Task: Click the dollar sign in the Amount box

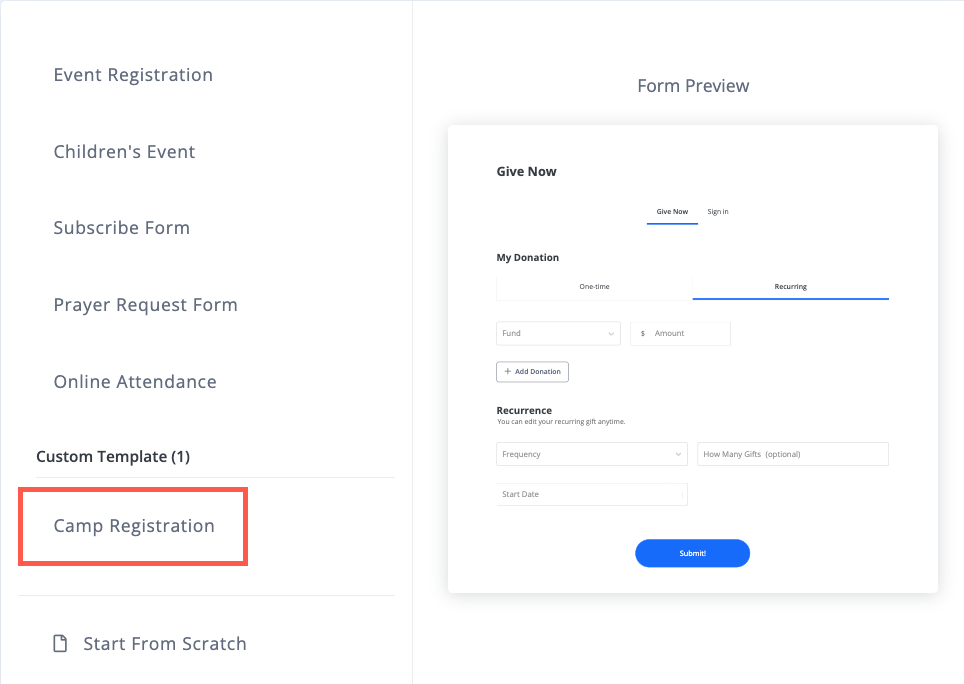Action: (642, 334)
